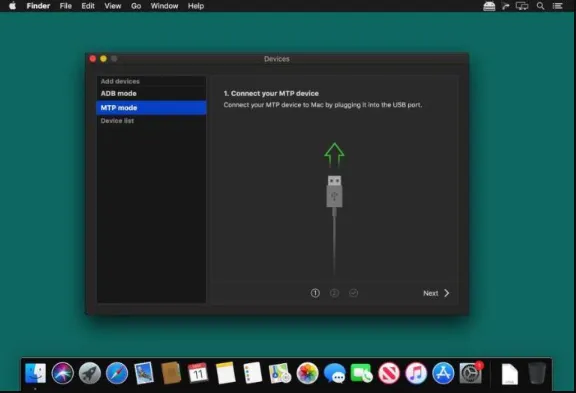Viewport: 576px width, 393px height.
Task: Click the chevron arrow beside Next
Action: [x=447, y=293]
